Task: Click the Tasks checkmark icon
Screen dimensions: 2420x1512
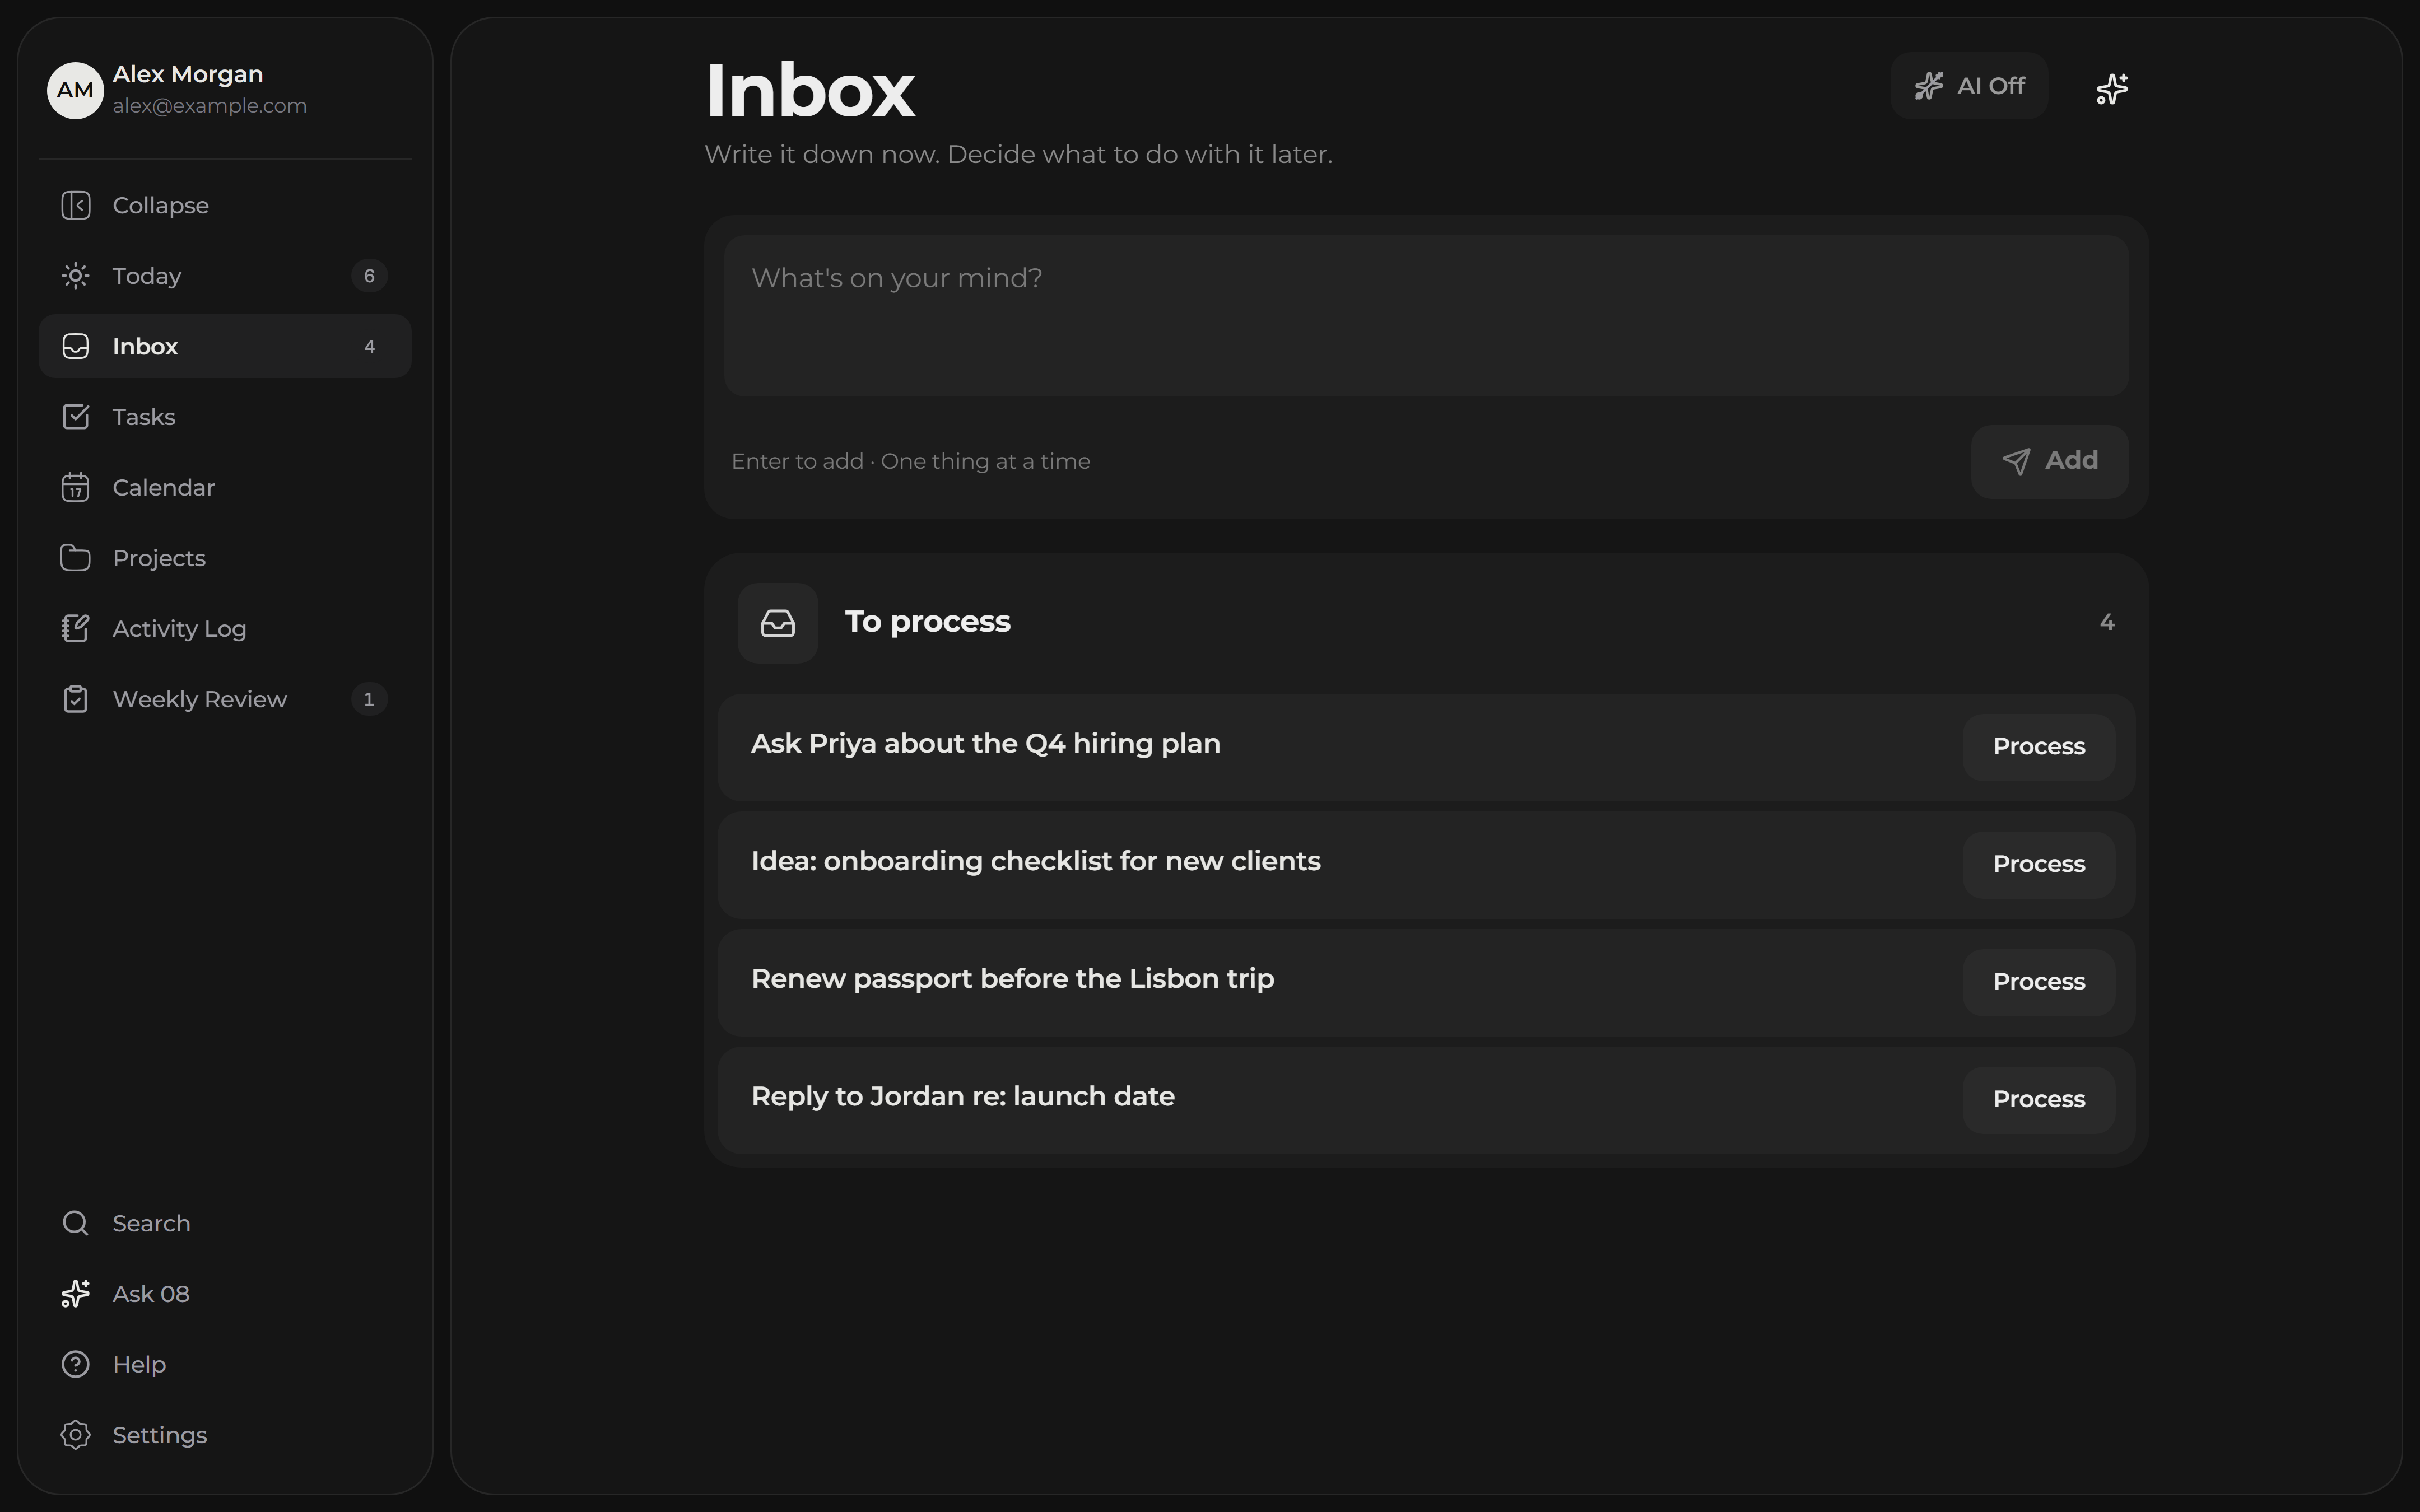Action: 75,417
